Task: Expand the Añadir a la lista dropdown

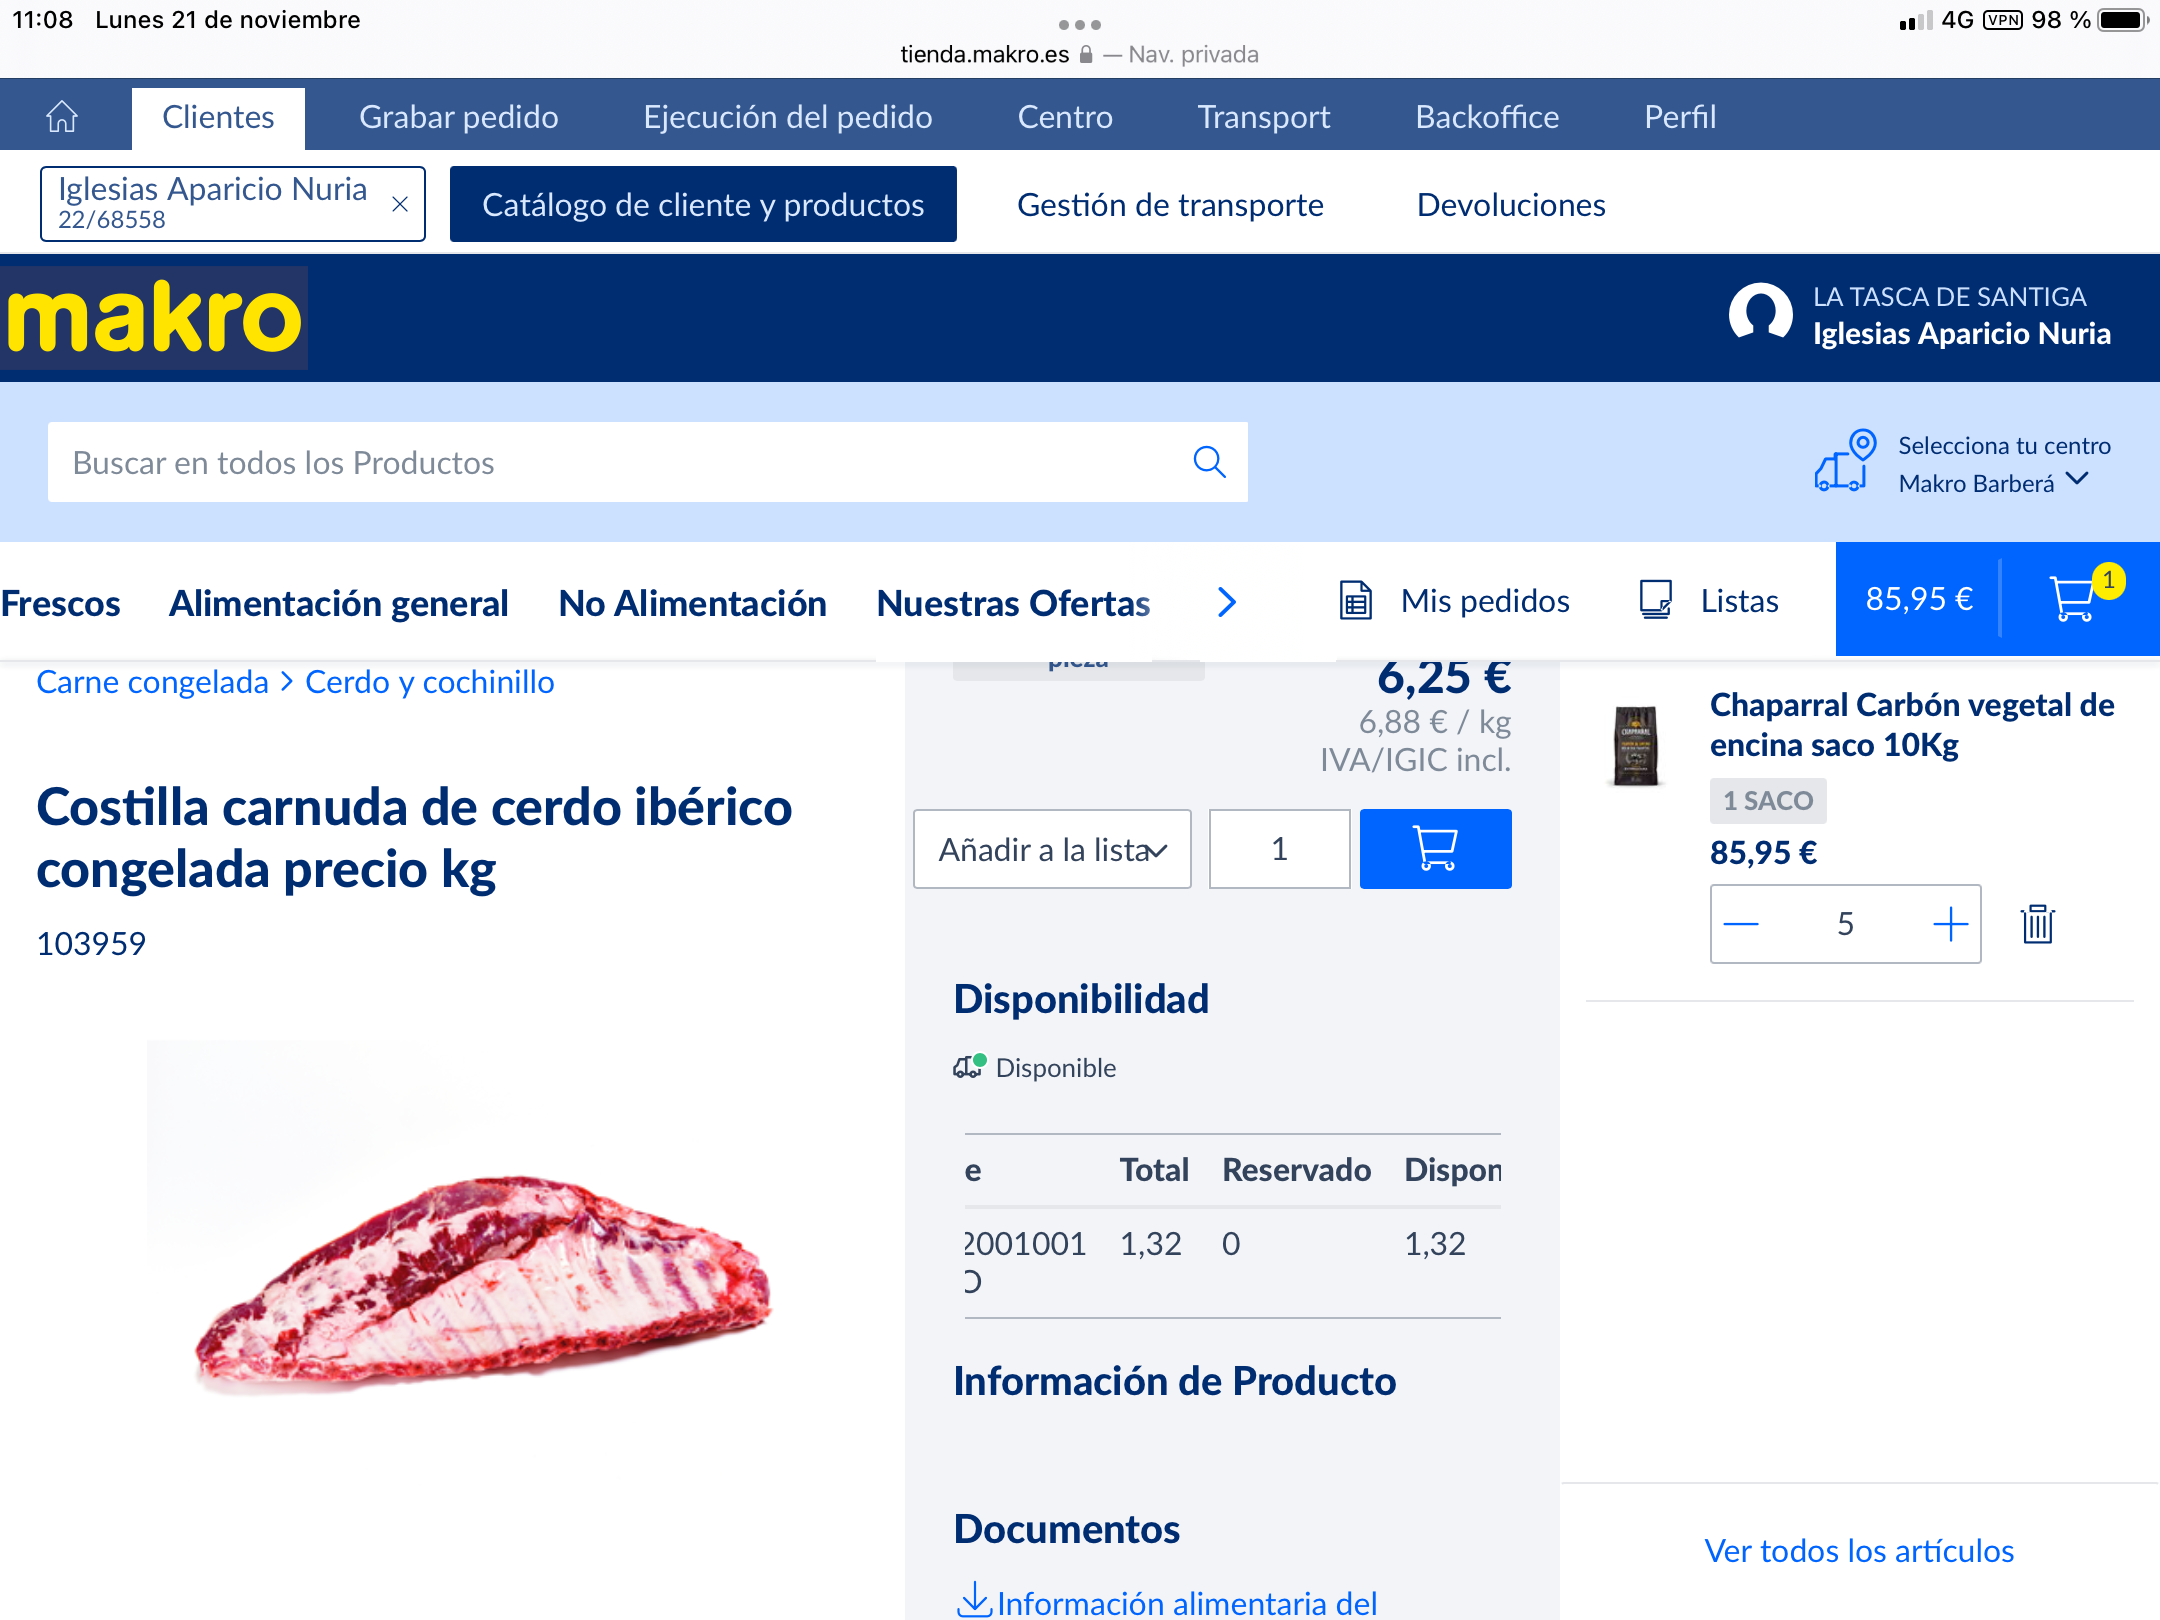Action: point(1052,849)
